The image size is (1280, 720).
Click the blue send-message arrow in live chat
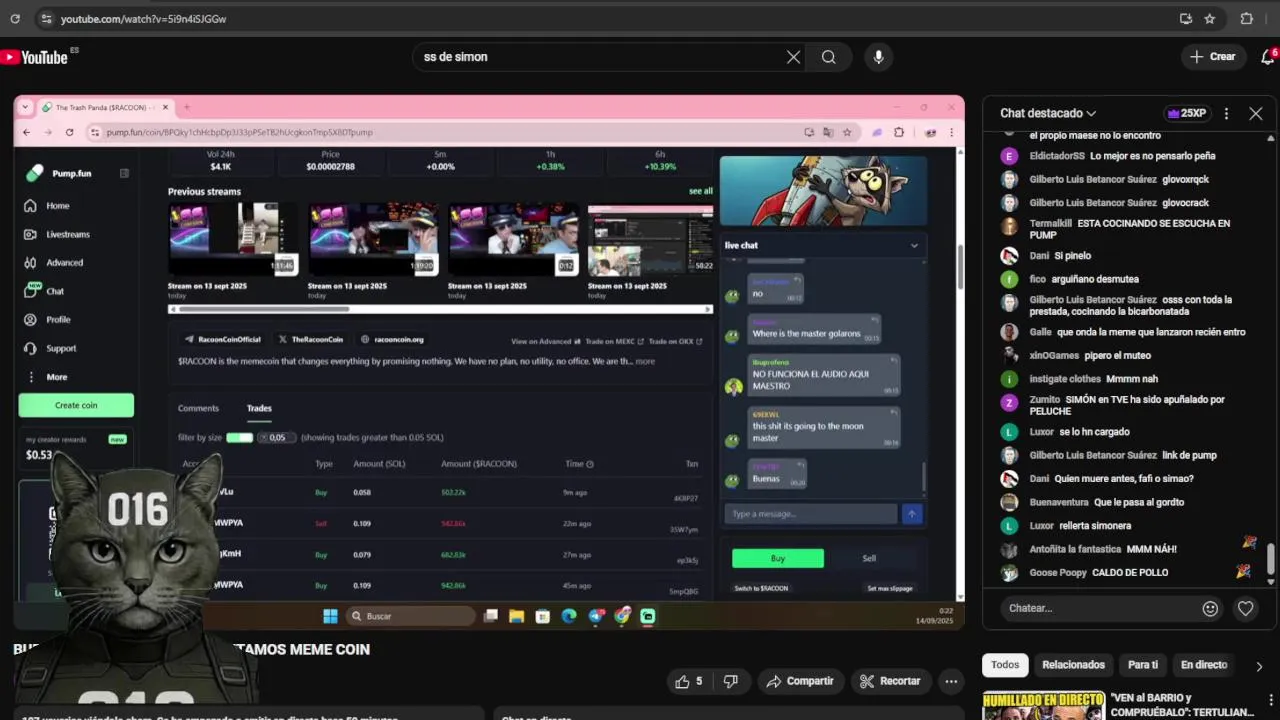911,513
